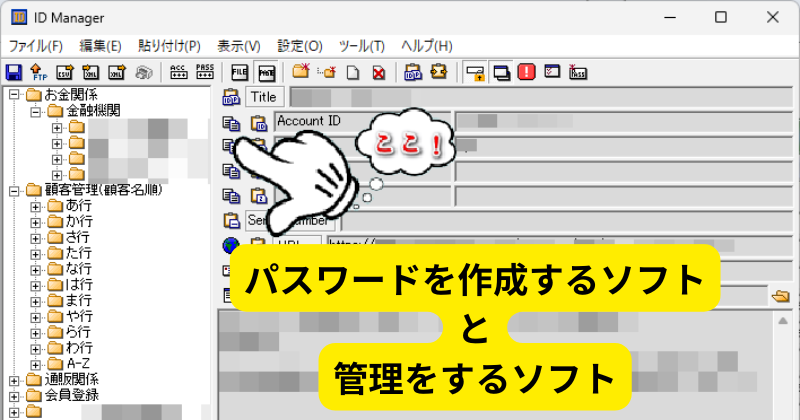The image size is (800, 420).
Task: Click the Title text input field
Action: pos(541,97)
